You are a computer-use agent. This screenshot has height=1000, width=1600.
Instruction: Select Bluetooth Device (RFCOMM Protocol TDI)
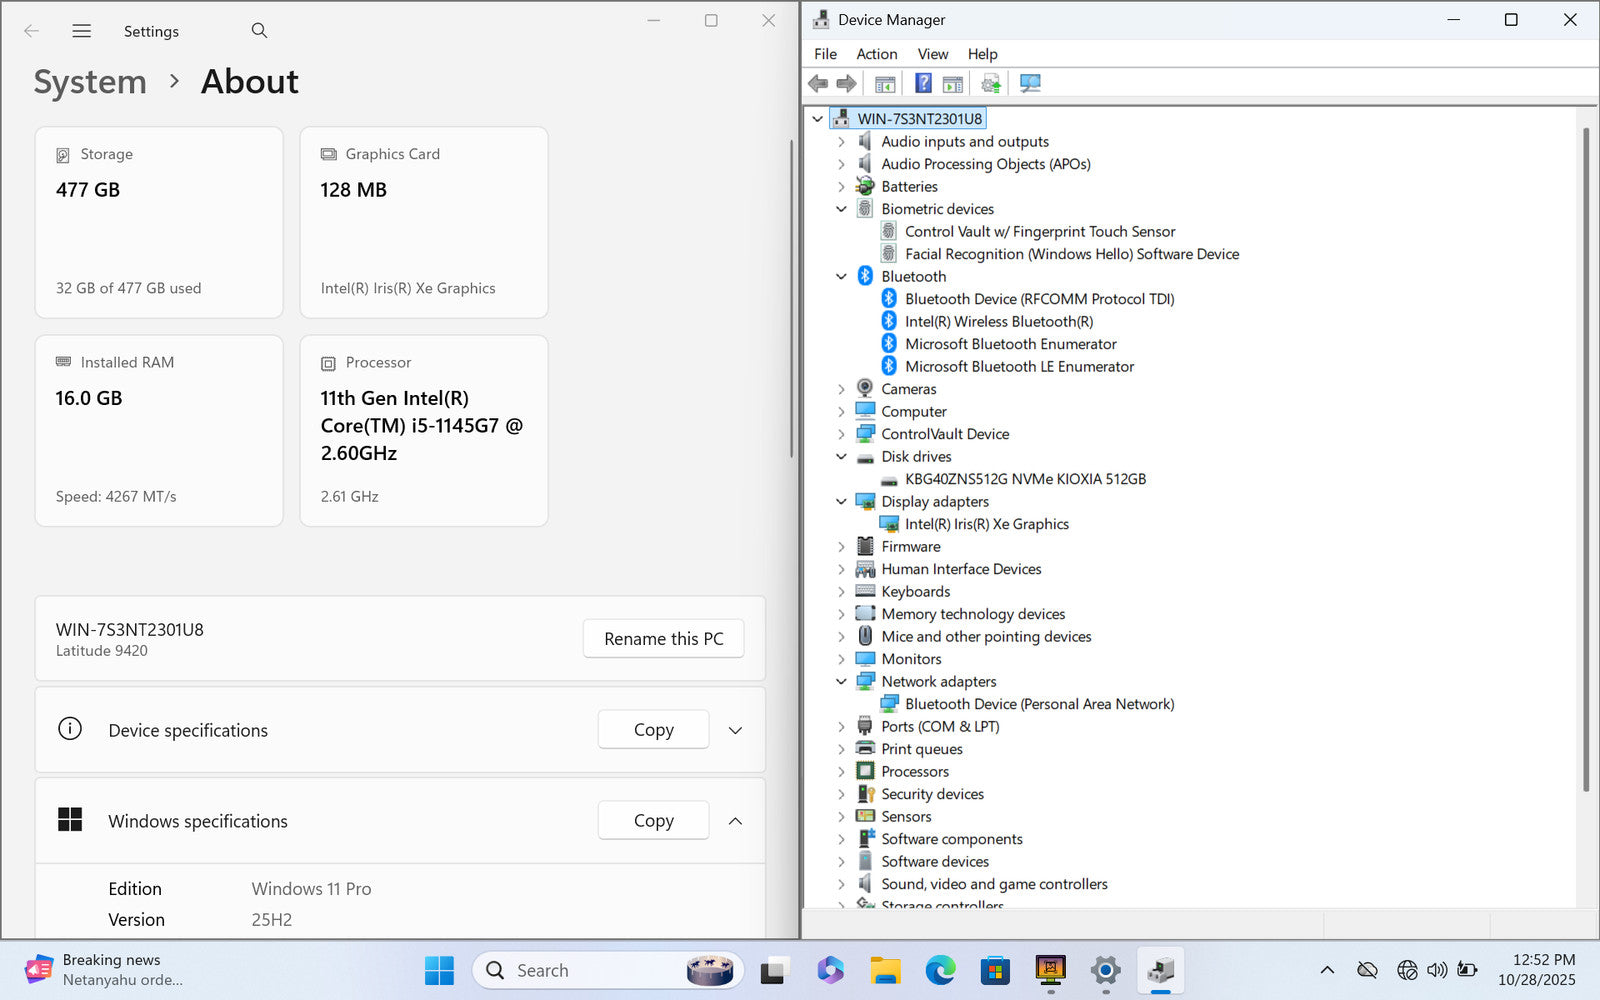(x=1040, y=299)
